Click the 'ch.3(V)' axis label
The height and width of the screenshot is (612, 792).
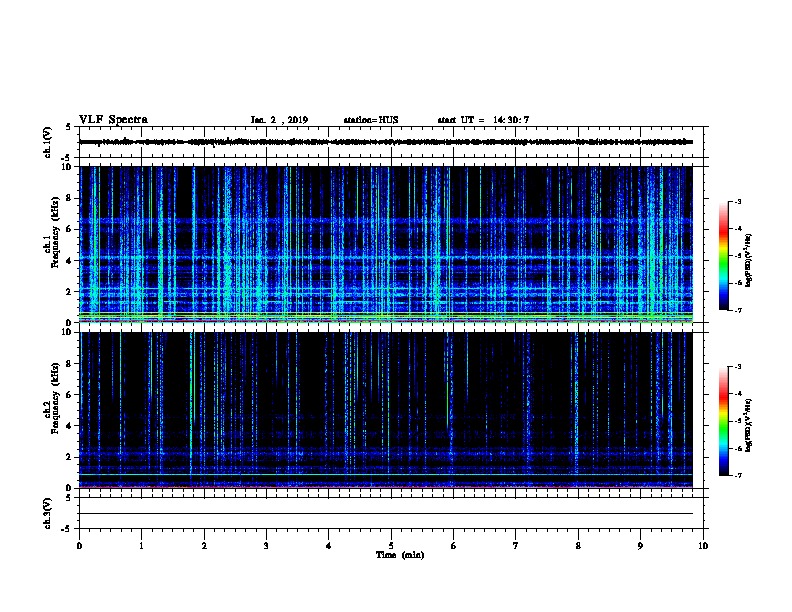(x=47, y=513)
